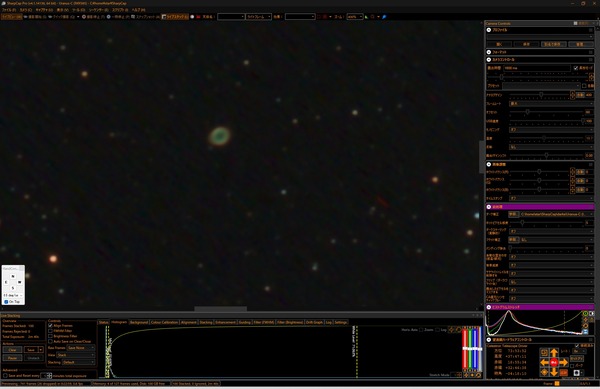This screenshot has height=389, width=600.
Task: Click the record dot icon in the top toolbar
Action: coord(192,17)
